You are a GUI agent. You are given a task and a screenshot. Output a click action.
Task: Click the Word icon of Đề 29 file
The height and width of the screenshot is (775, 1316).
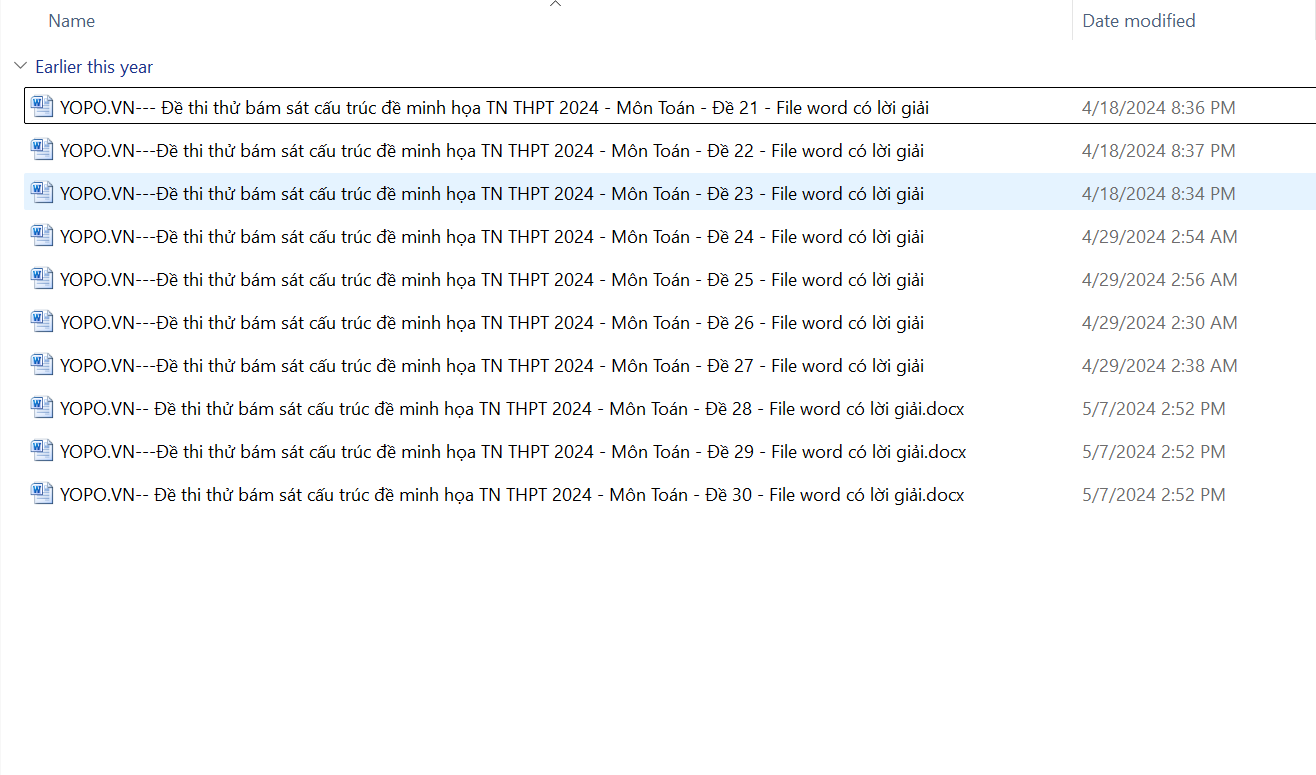point(42,451)
